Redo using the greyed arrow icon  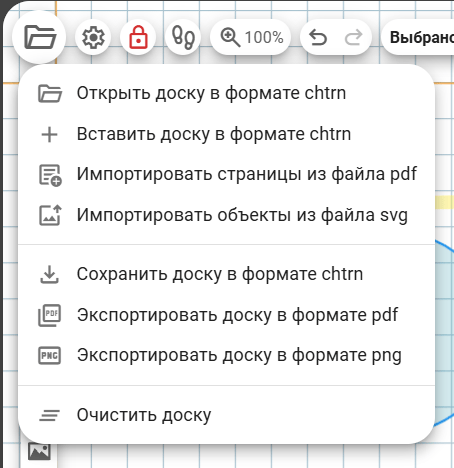point(353,37)
